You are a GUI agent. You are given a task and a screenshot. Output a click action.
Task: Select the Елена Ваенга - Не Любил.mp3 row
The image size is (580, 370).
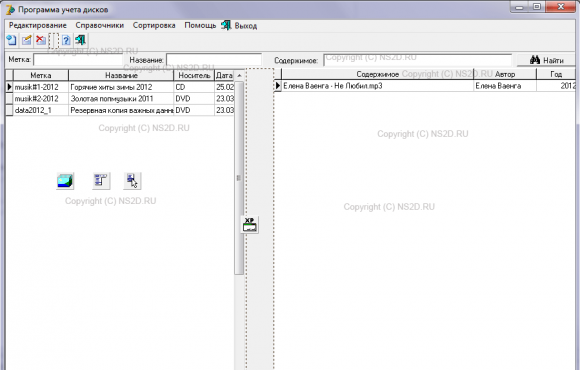[425, 86]
